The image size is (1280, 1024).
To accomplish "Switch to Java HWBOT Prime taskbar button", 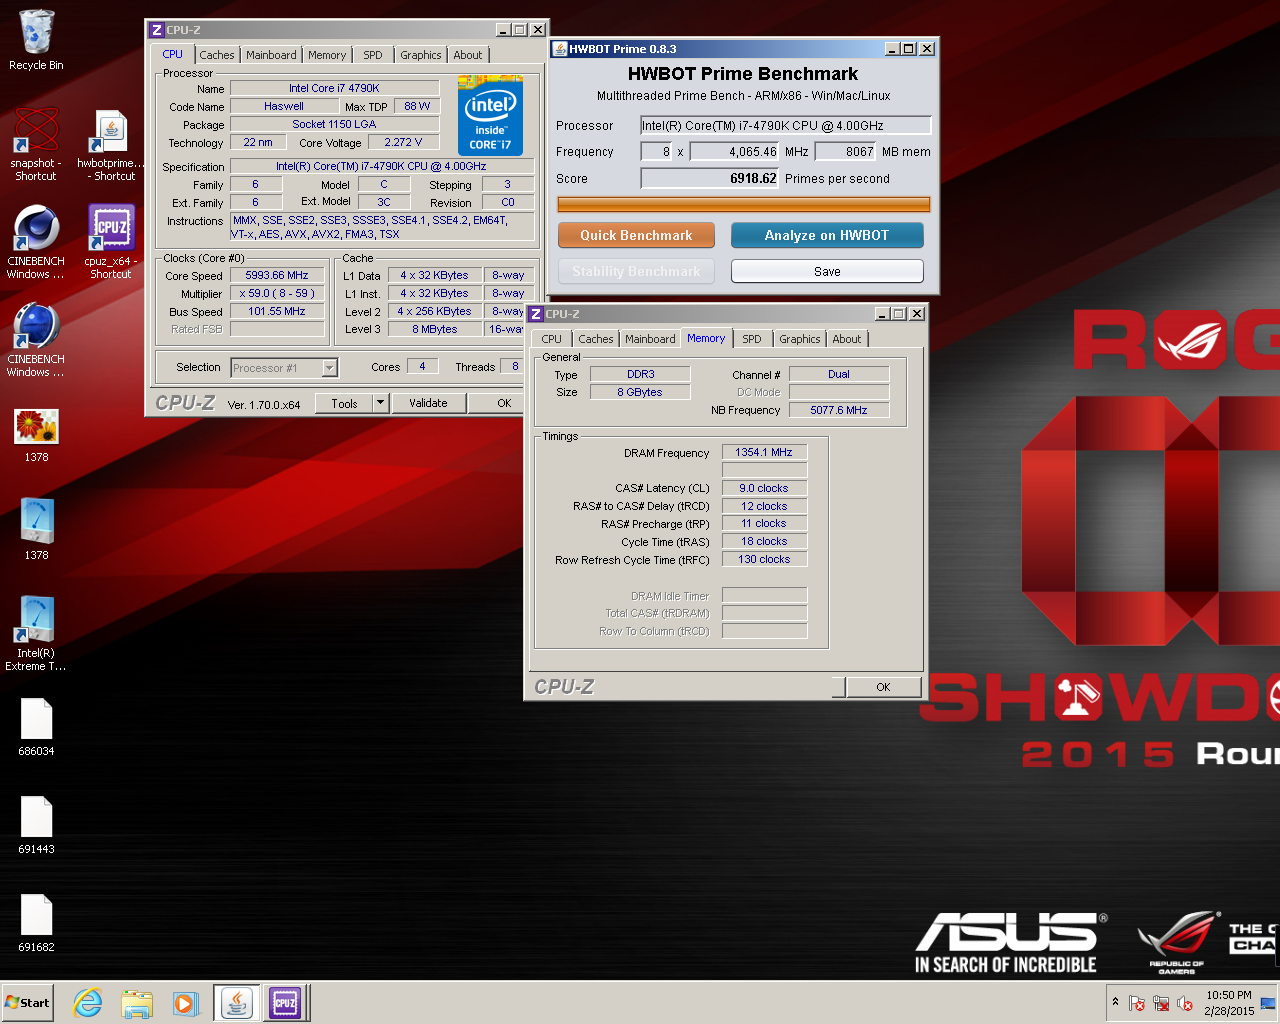I will pos(237,1003).
